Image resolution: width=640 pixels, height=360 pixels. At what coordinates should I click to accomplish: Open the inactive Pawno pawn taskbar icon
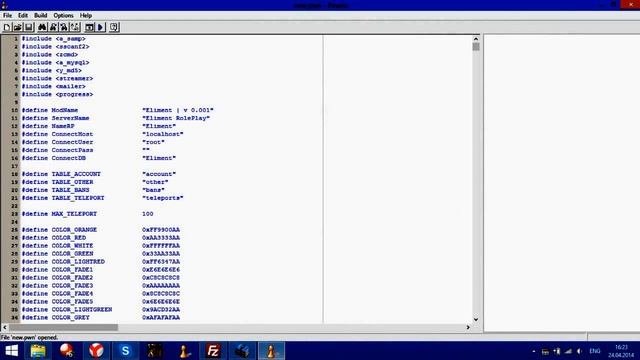tap(184, 351)
